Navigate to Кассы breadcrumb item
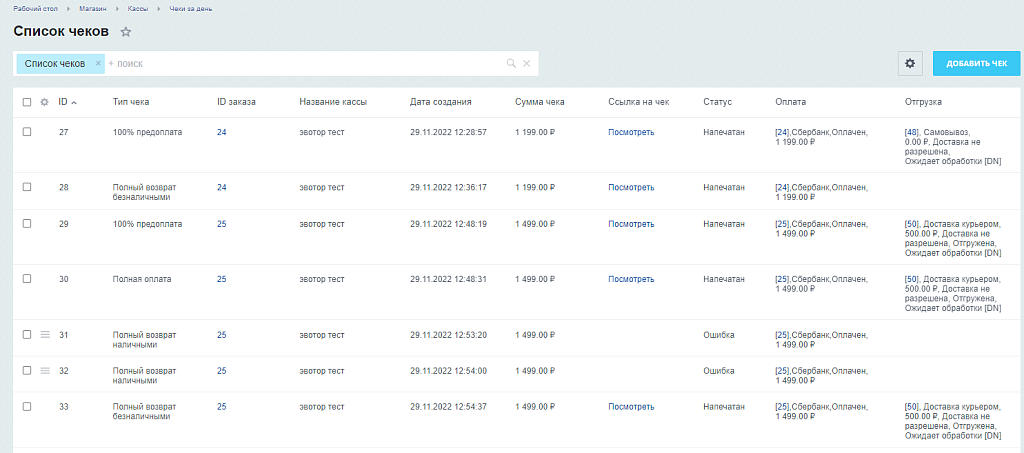 click(138, 8)
